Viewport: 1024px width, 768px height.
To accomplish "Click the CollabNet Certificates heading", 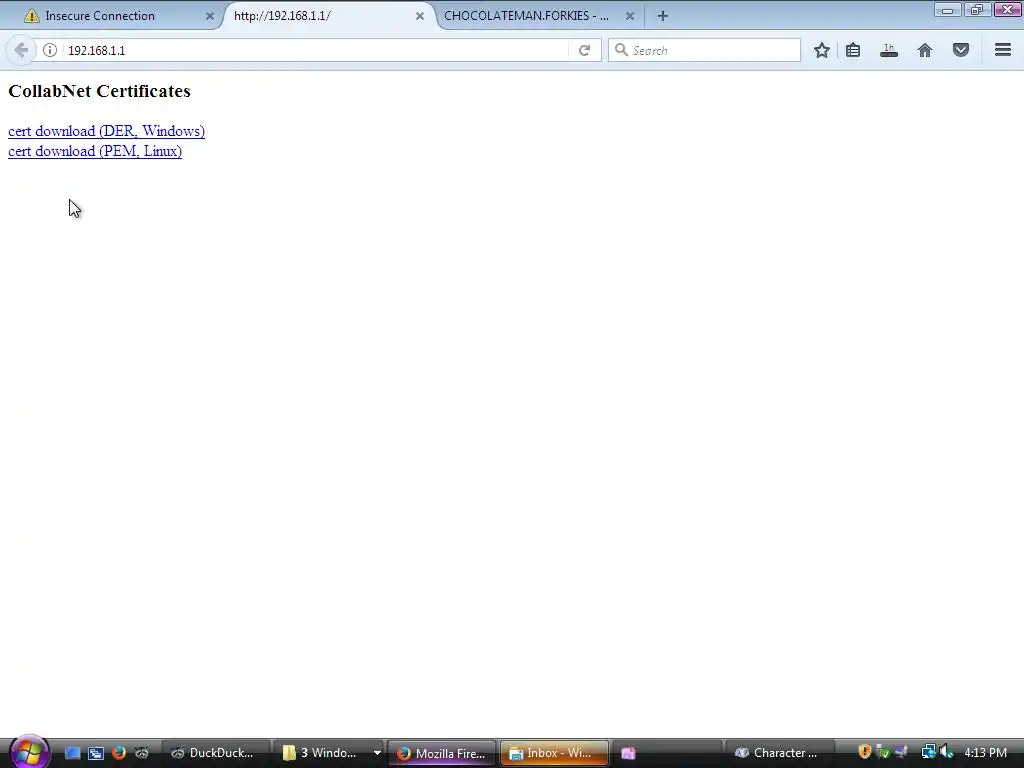I will point(99,91).
